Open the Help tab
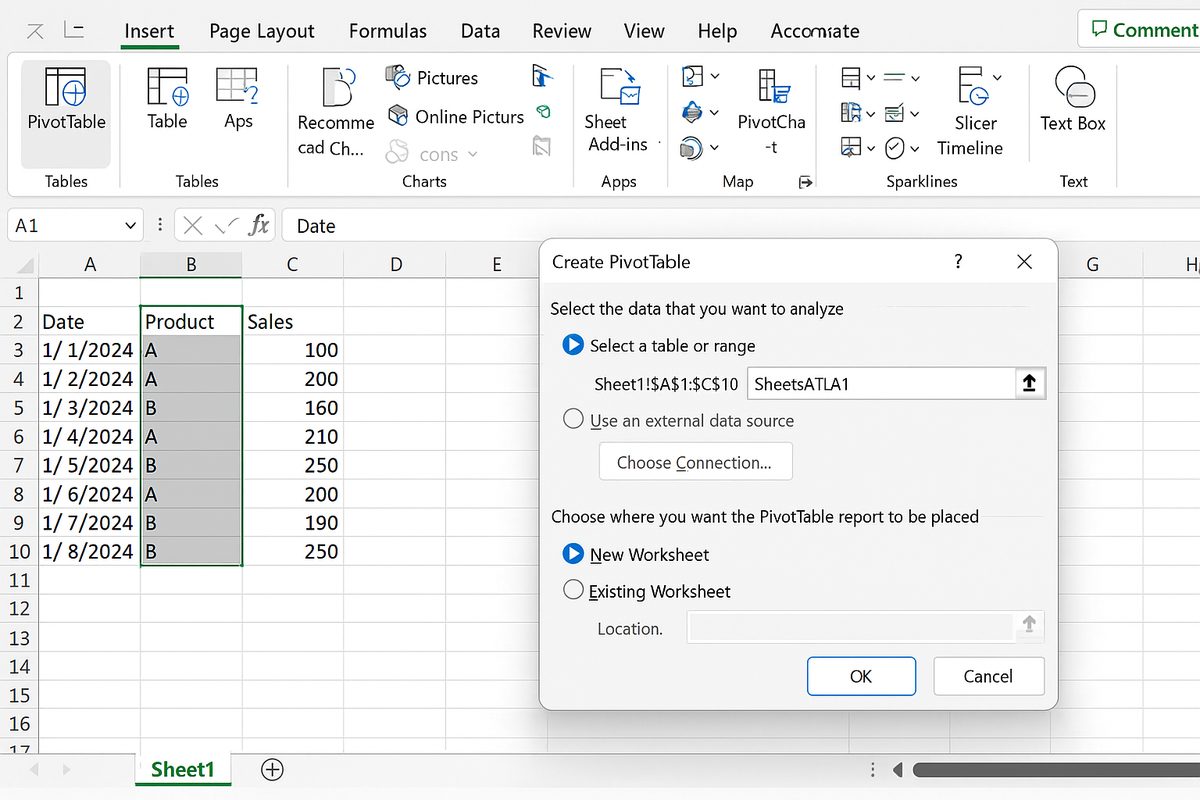This screenshot has width=1200, height=800. 717,31
